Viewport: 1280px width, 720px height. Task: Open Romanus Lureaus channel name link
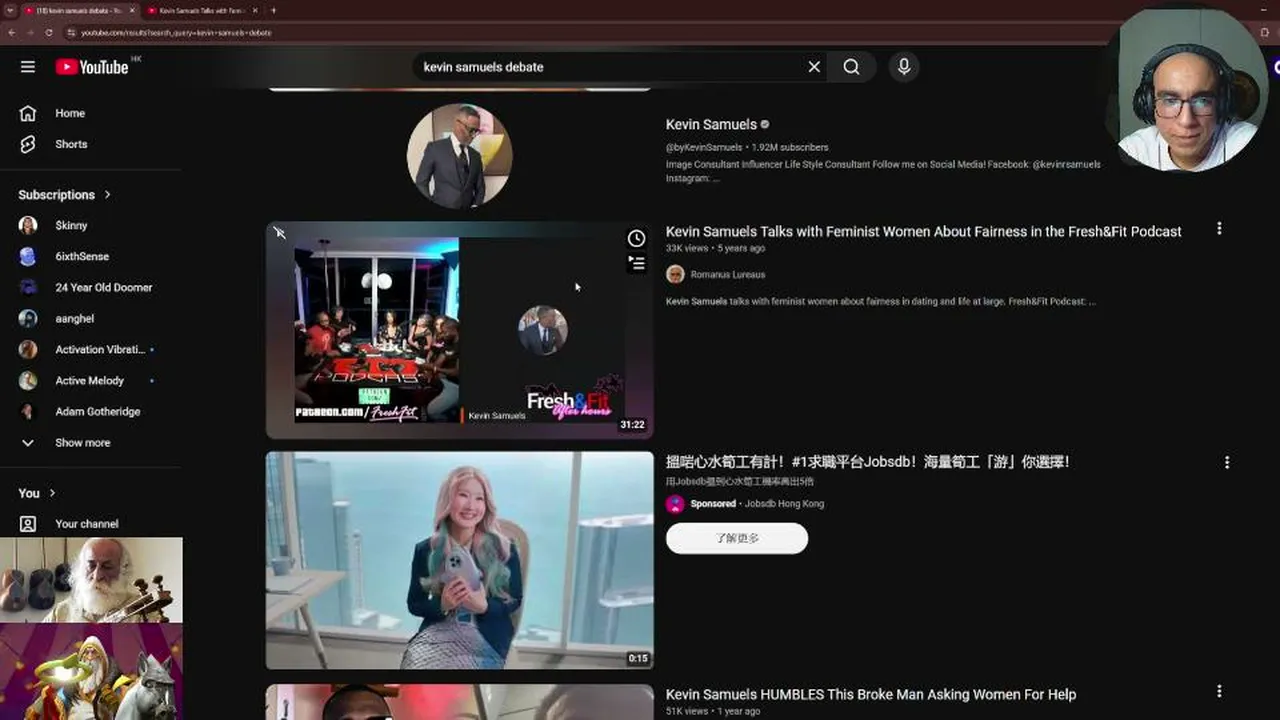click(728, 274)
